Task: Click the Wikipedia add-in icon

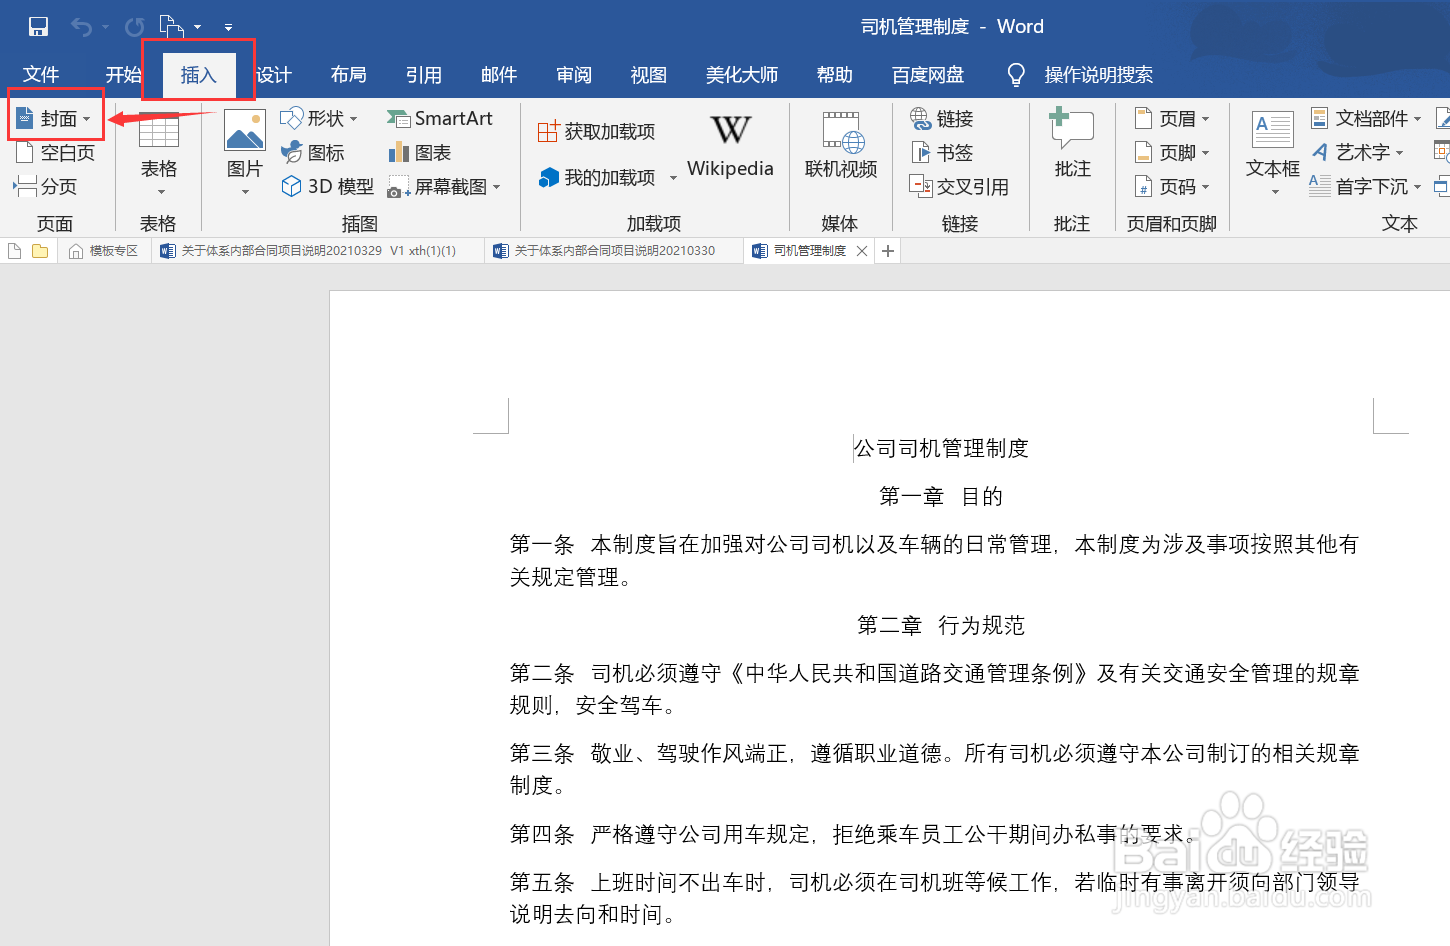Action: click(x=729, y=140)
